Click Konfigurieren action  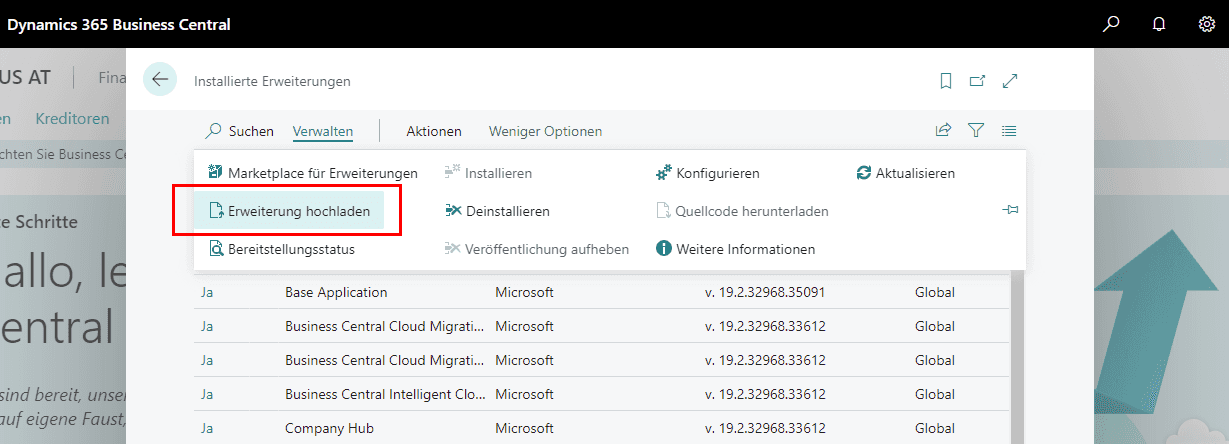click(x=717, y=173)
